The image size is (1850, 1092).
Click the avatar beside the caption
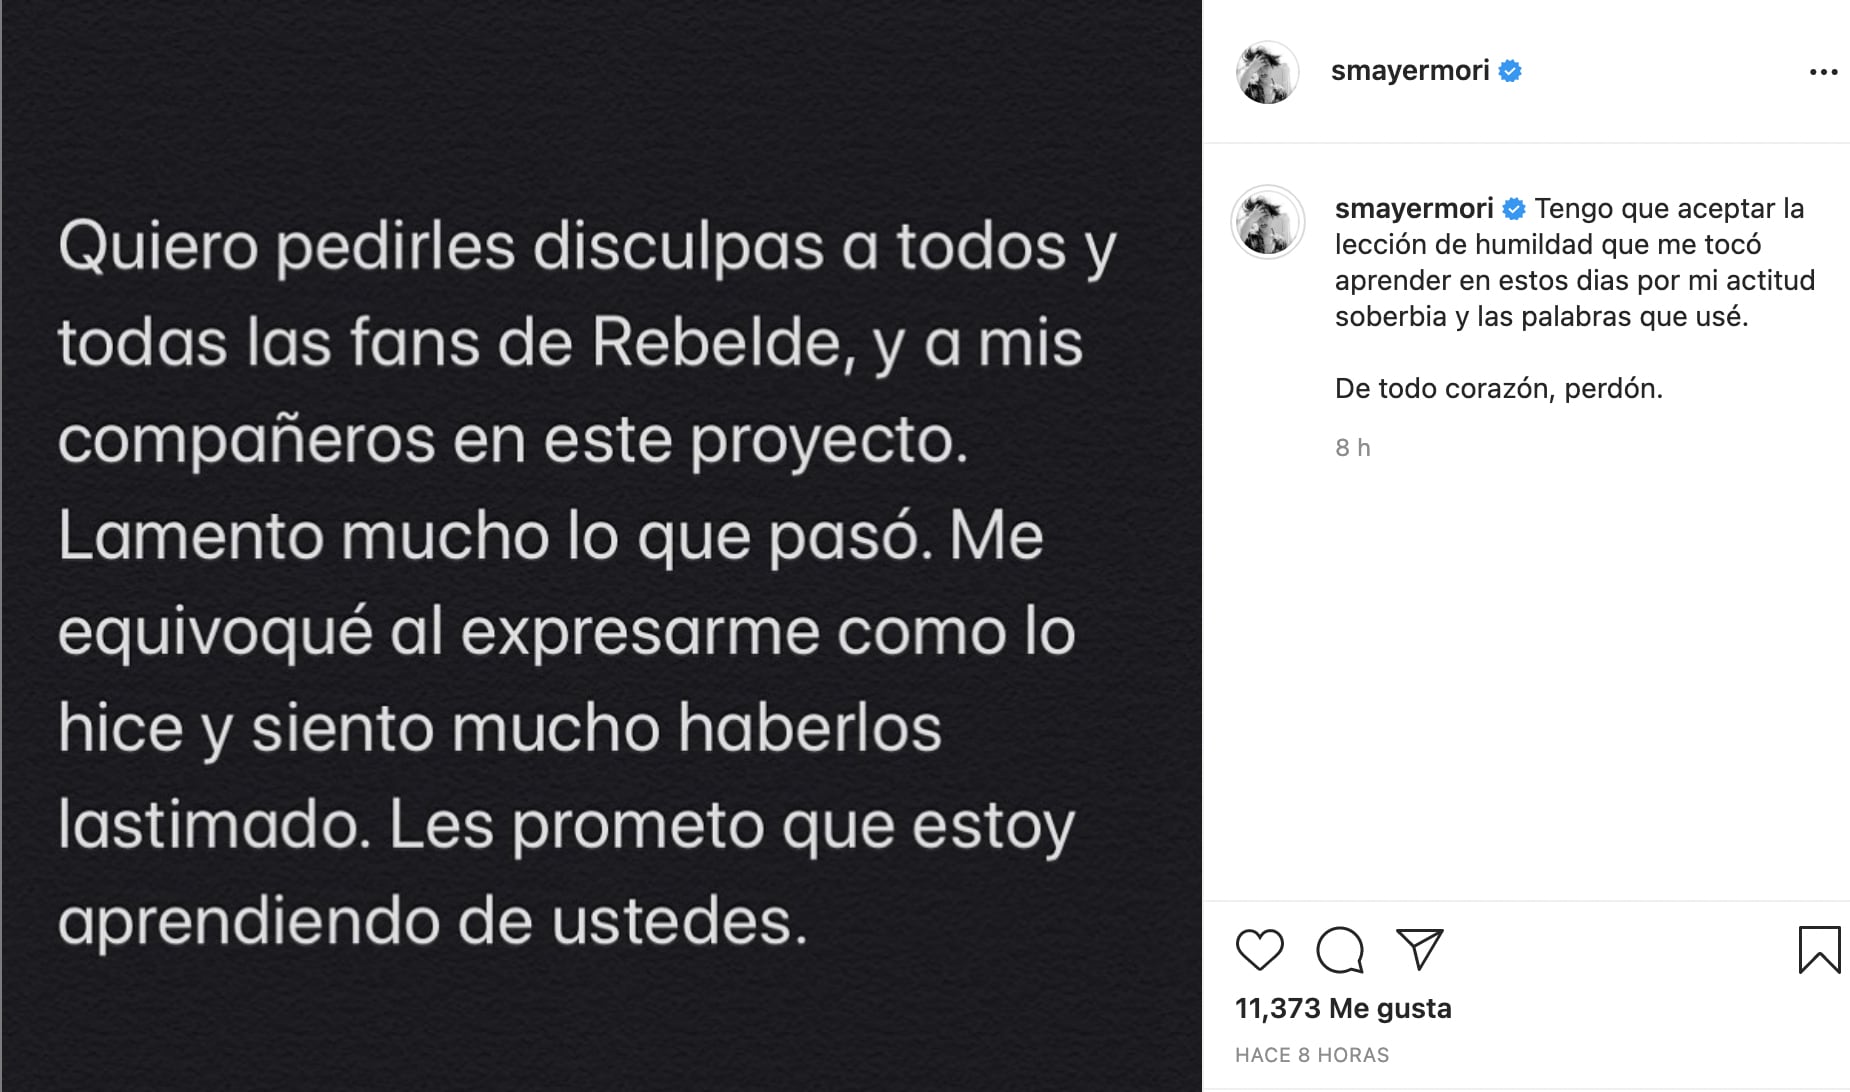1267,222
